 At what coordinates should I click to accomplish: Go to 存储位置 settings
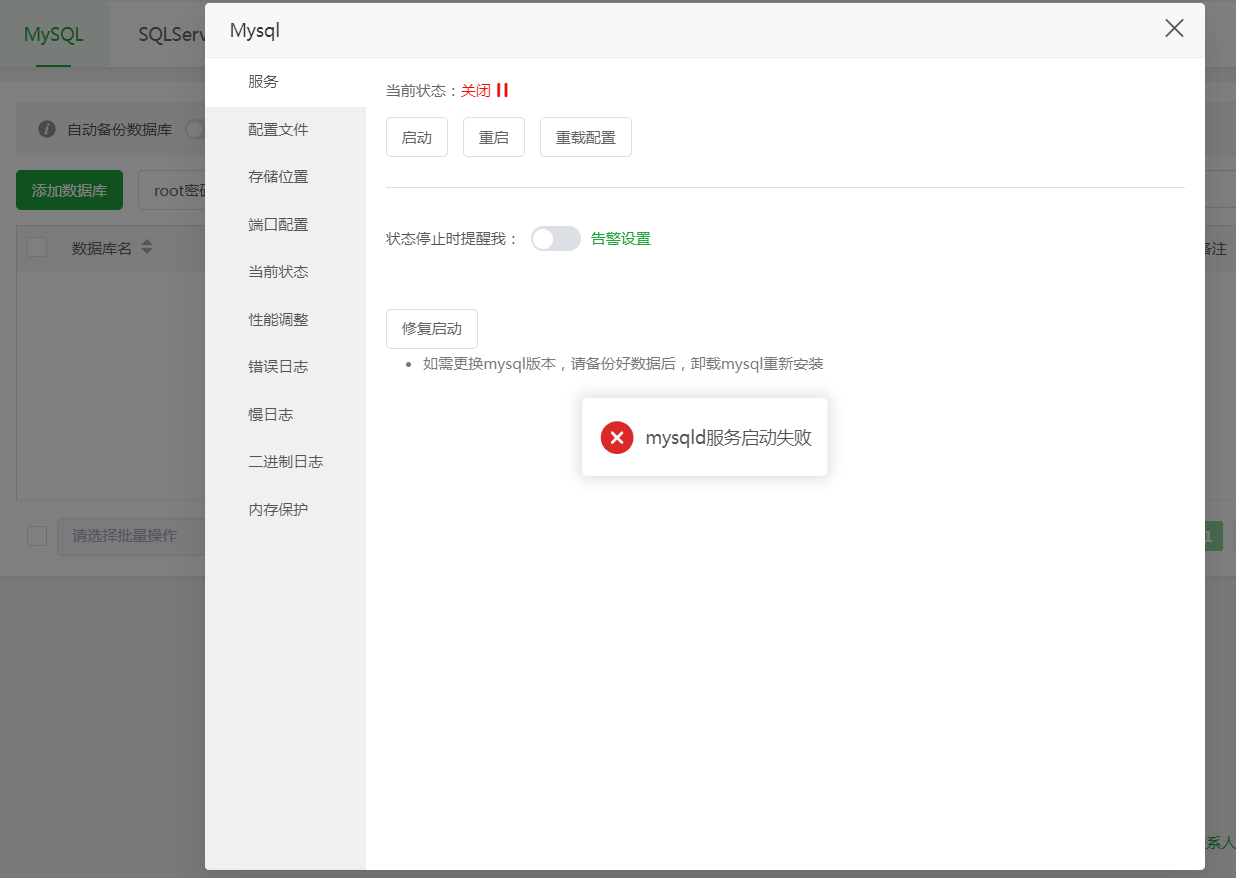pyautogui.click(x=285, y=177)
